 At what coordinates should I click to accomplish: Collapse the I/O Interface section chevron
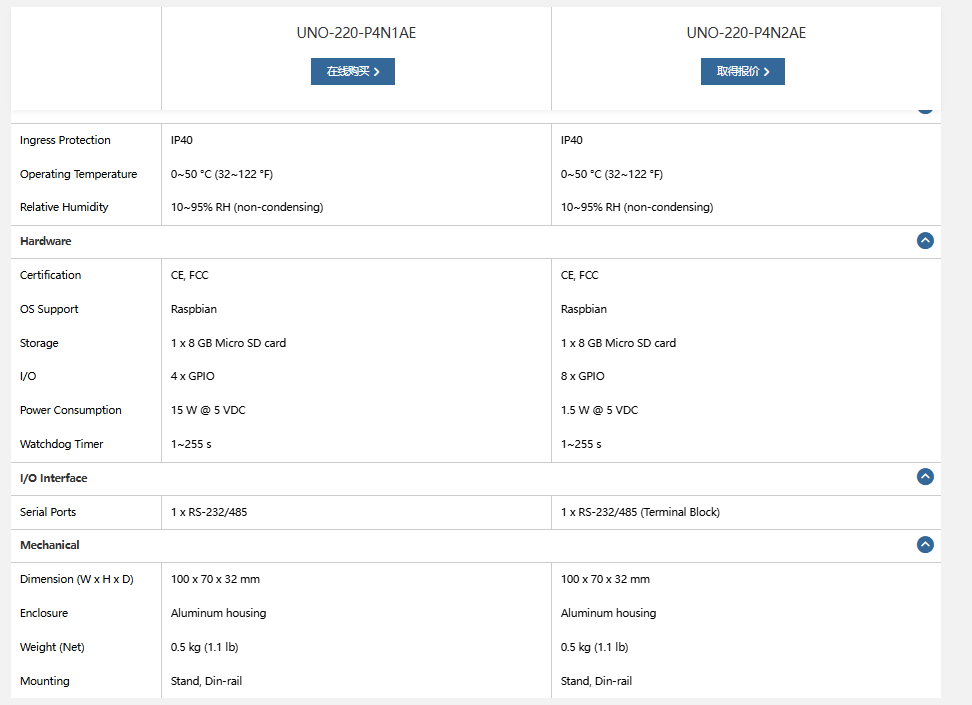pos(925,477)
